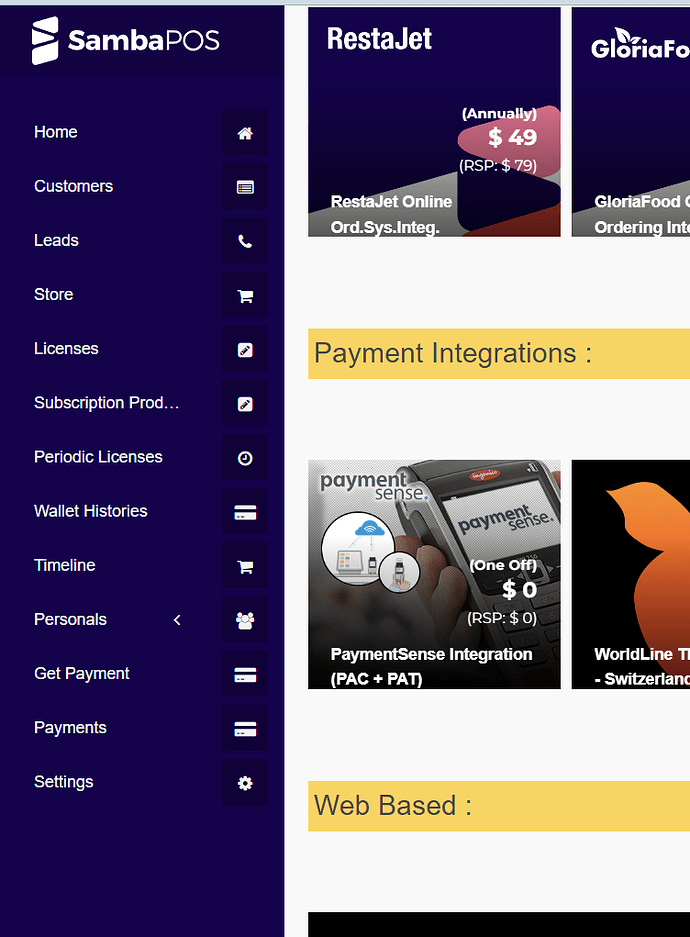690x937 pixels.
Task: Click the Store shopping cart icon
Action: [x=245, y=296]
